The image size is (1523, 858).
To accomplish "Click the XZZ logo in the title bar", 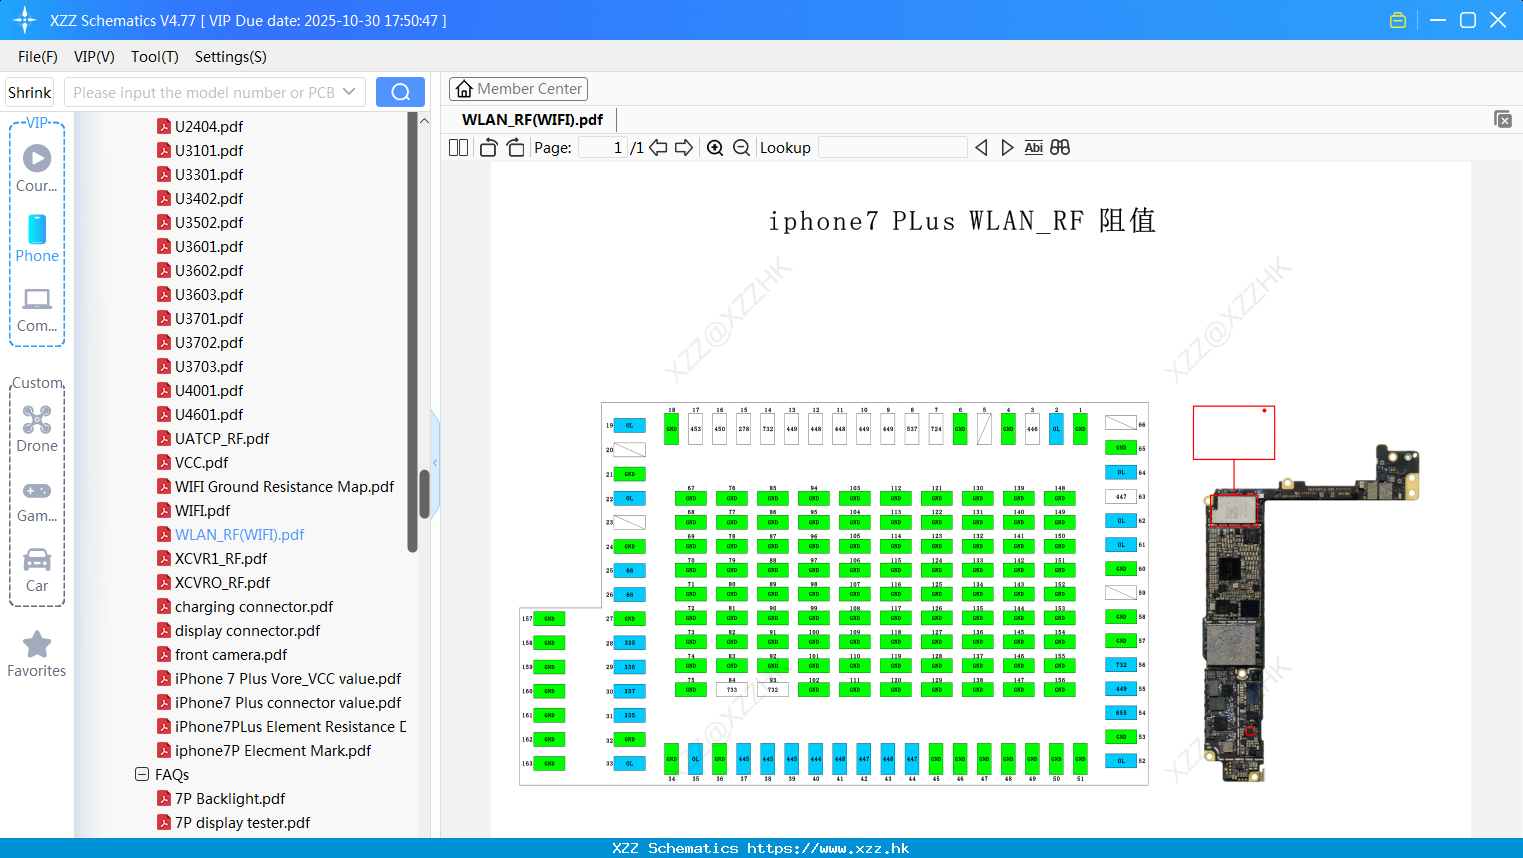I will tap(25, 20).
